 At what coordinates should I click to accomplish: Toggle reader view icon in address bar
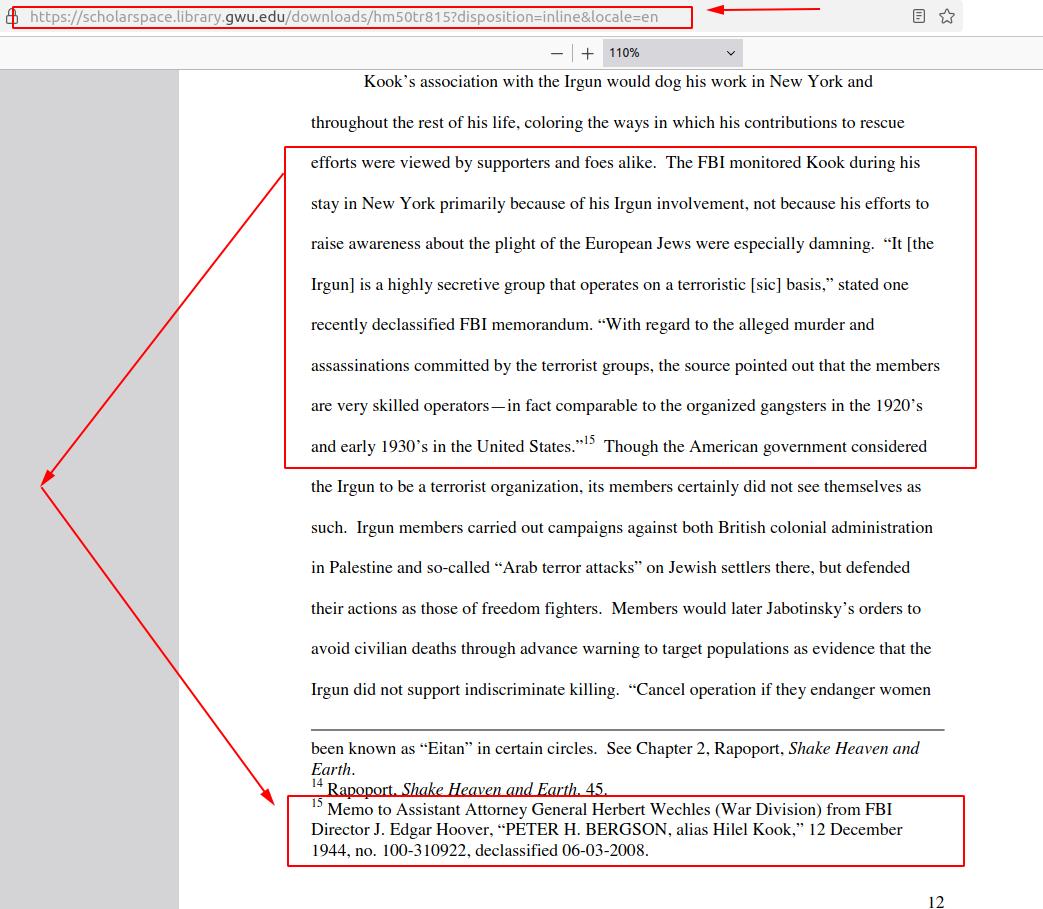click(x=919, y=17)
